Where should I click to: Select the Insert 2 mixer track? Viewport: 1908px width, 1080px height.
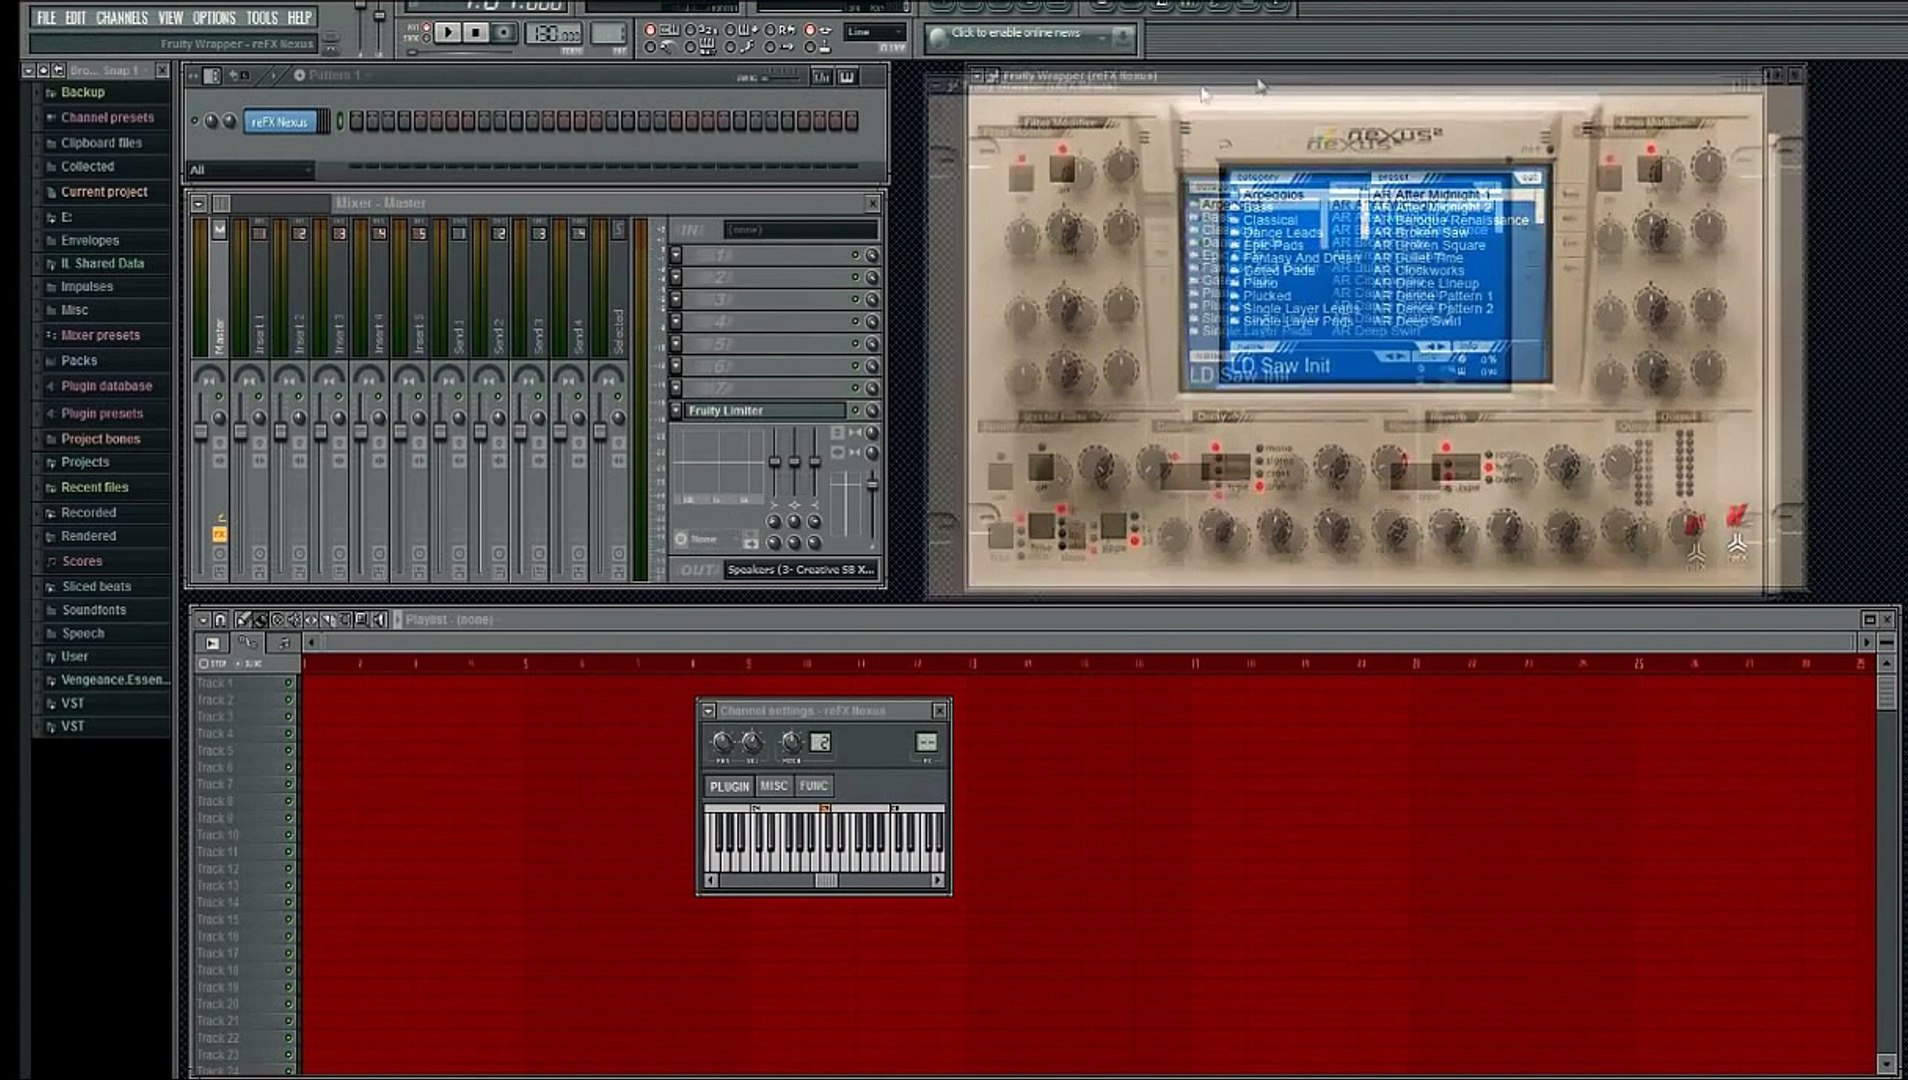pyautogui.click(x=299, y=290)
